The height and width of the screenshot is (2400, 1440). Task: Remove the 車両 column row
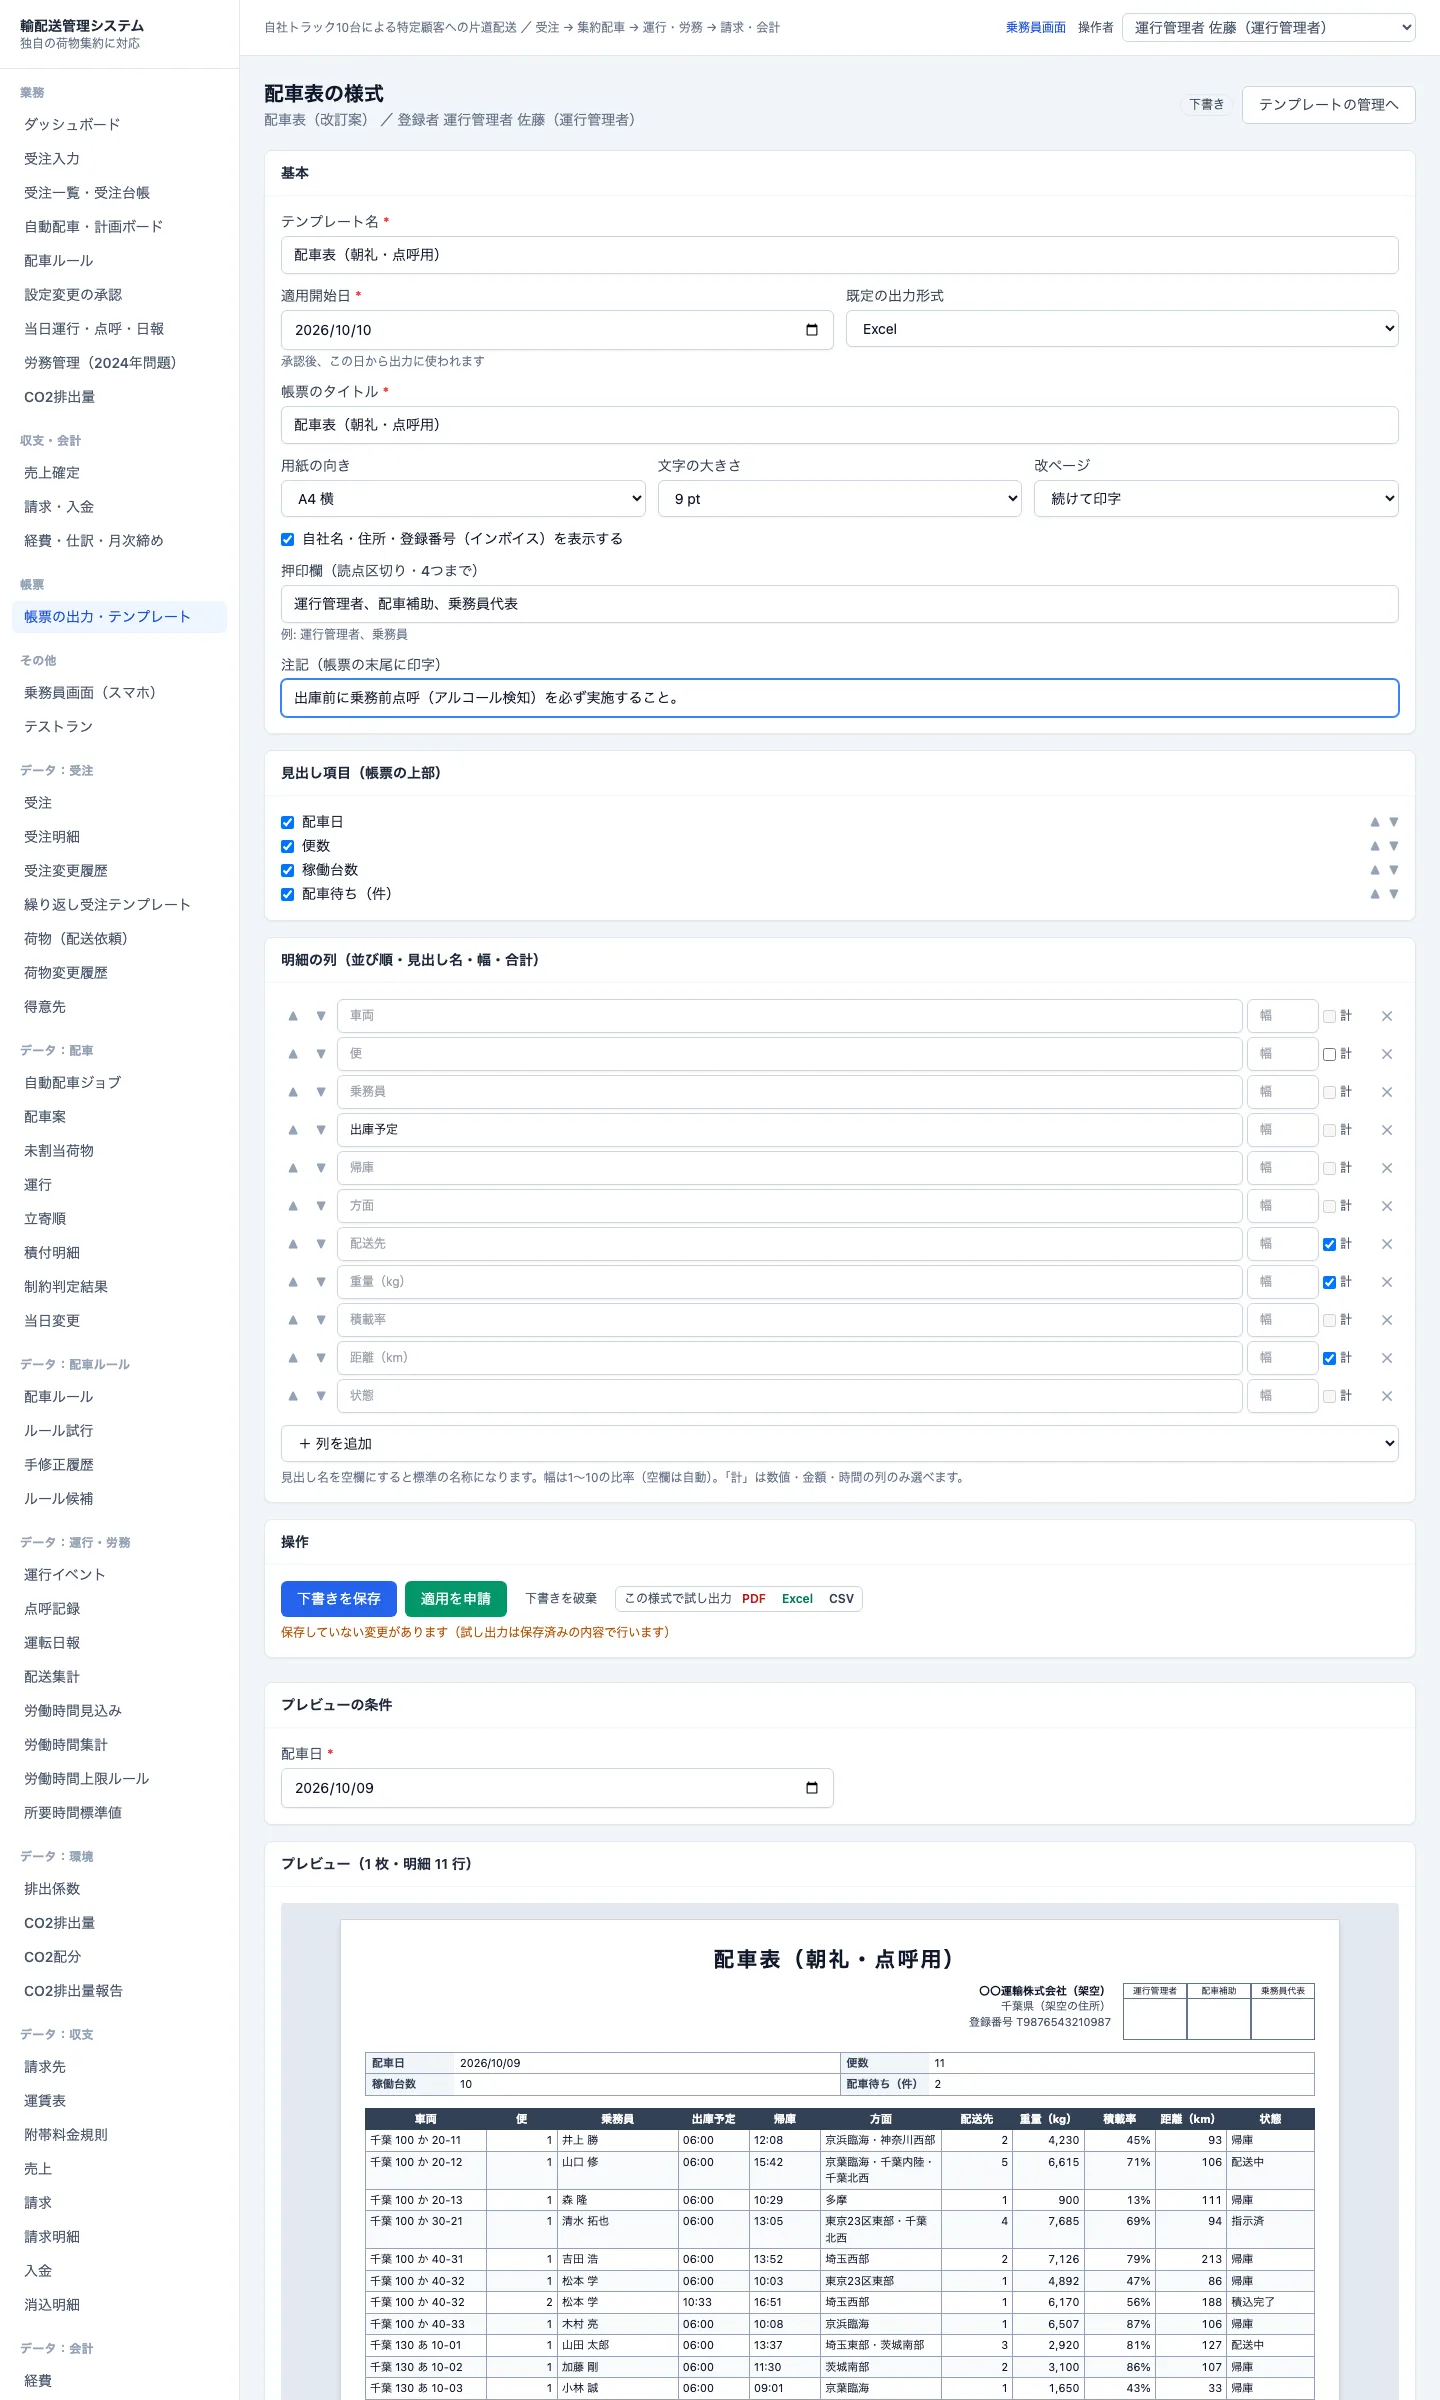point(1387,1016)
